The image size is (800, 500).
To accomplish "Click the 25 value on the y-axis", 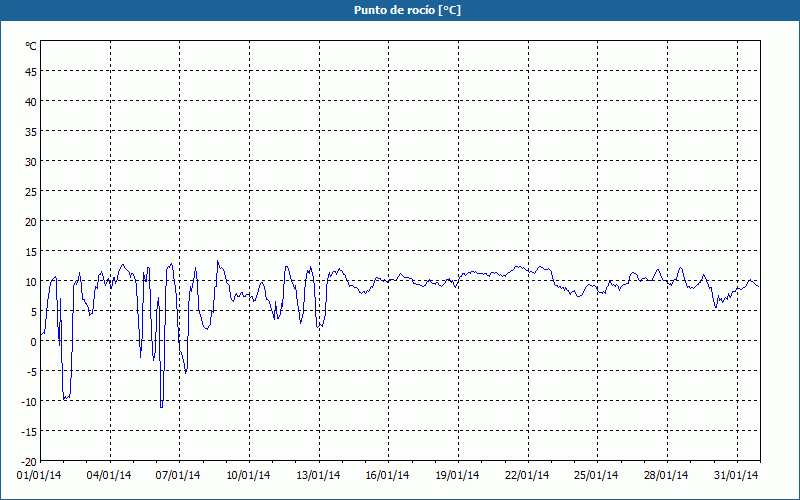I will pyautogui.click(x=31, y=192).
